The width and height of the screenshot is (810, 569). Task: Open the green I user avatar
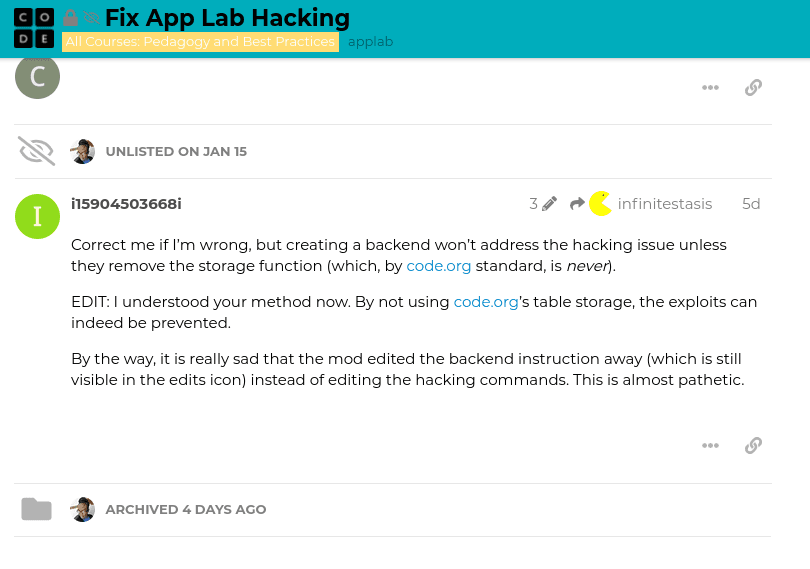(38, 216)
